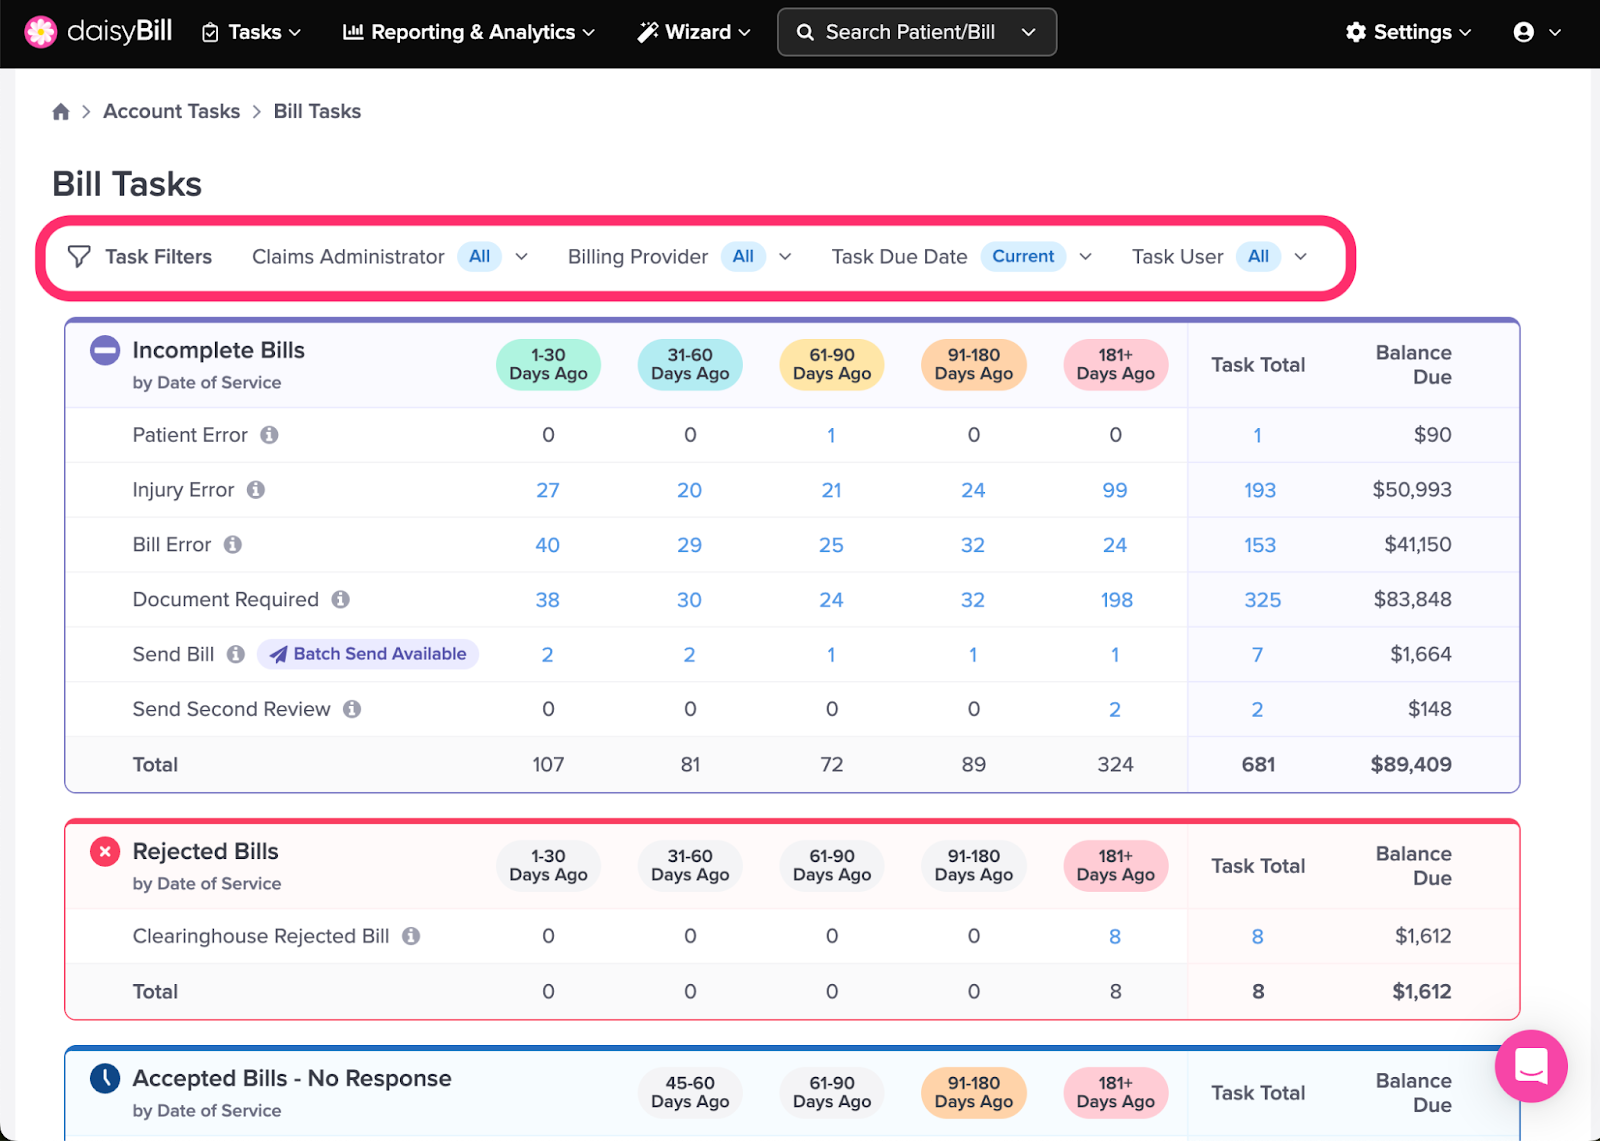Collapse the Incomplete Bills section
This screenshot has width=1600, height=1141.
pyautogui.click(x=105, y=351)
